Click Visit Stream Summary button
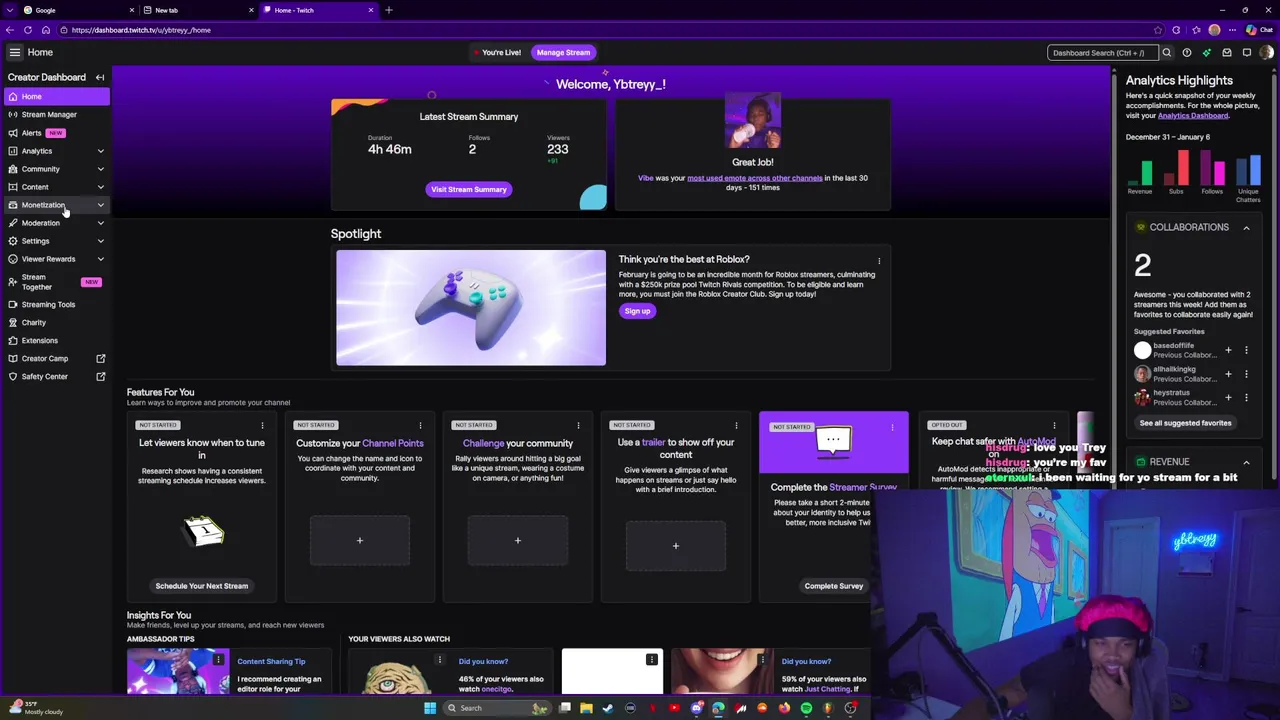This screenshot has width=1280, height=720. coord(469,189)
